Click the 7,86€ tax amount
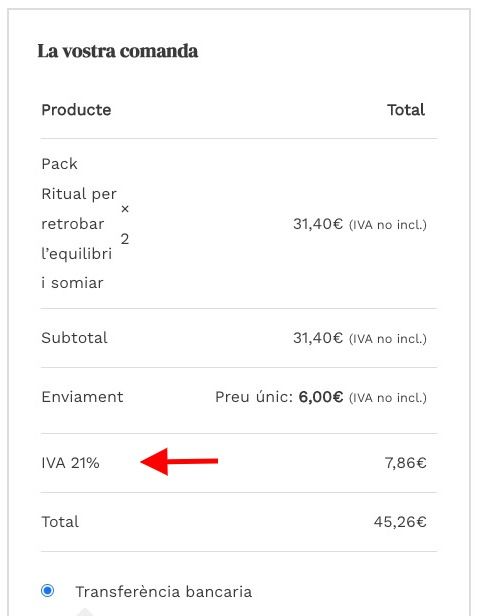492x616 pixels. click(405, 463)
